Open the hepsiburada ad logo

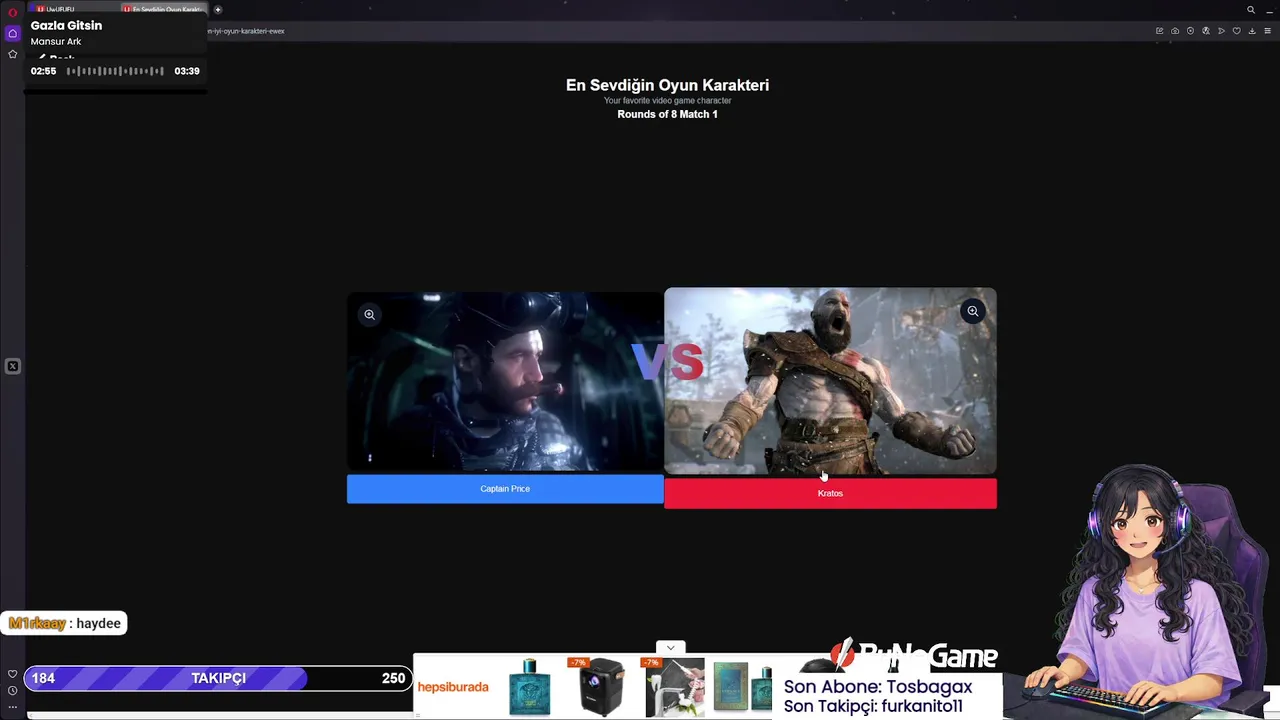tap(453, 687)
